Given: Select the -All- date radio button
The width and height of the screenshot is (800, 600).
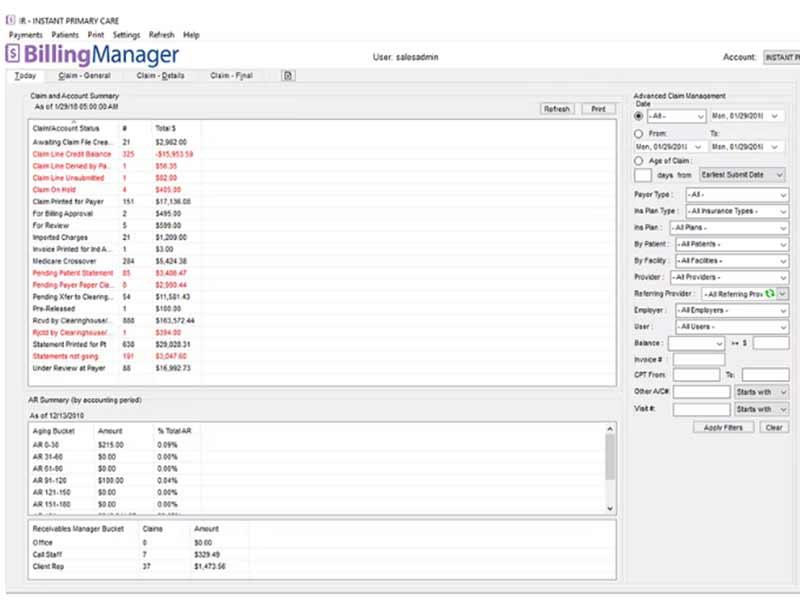Looking at the screenshot, I should click(x=638, y=116).
